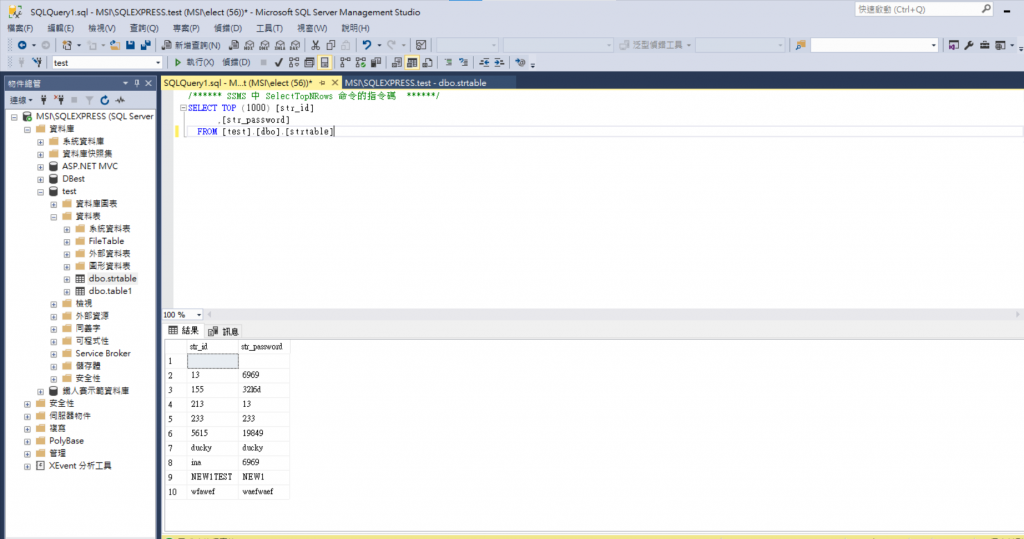This screenshot has width=1024, height=539.
Task: Click the Open File folder icon
Action: (115, 45)
